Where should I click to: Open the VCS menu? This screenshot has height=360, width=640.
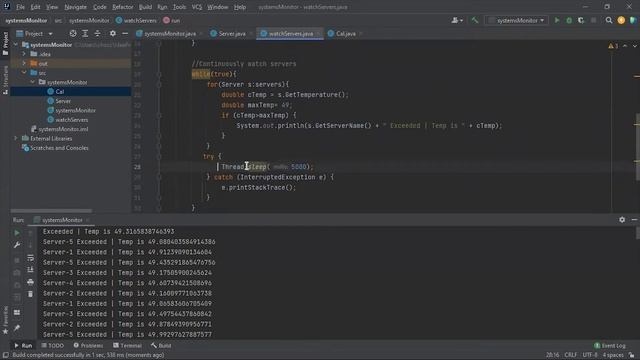197,7
